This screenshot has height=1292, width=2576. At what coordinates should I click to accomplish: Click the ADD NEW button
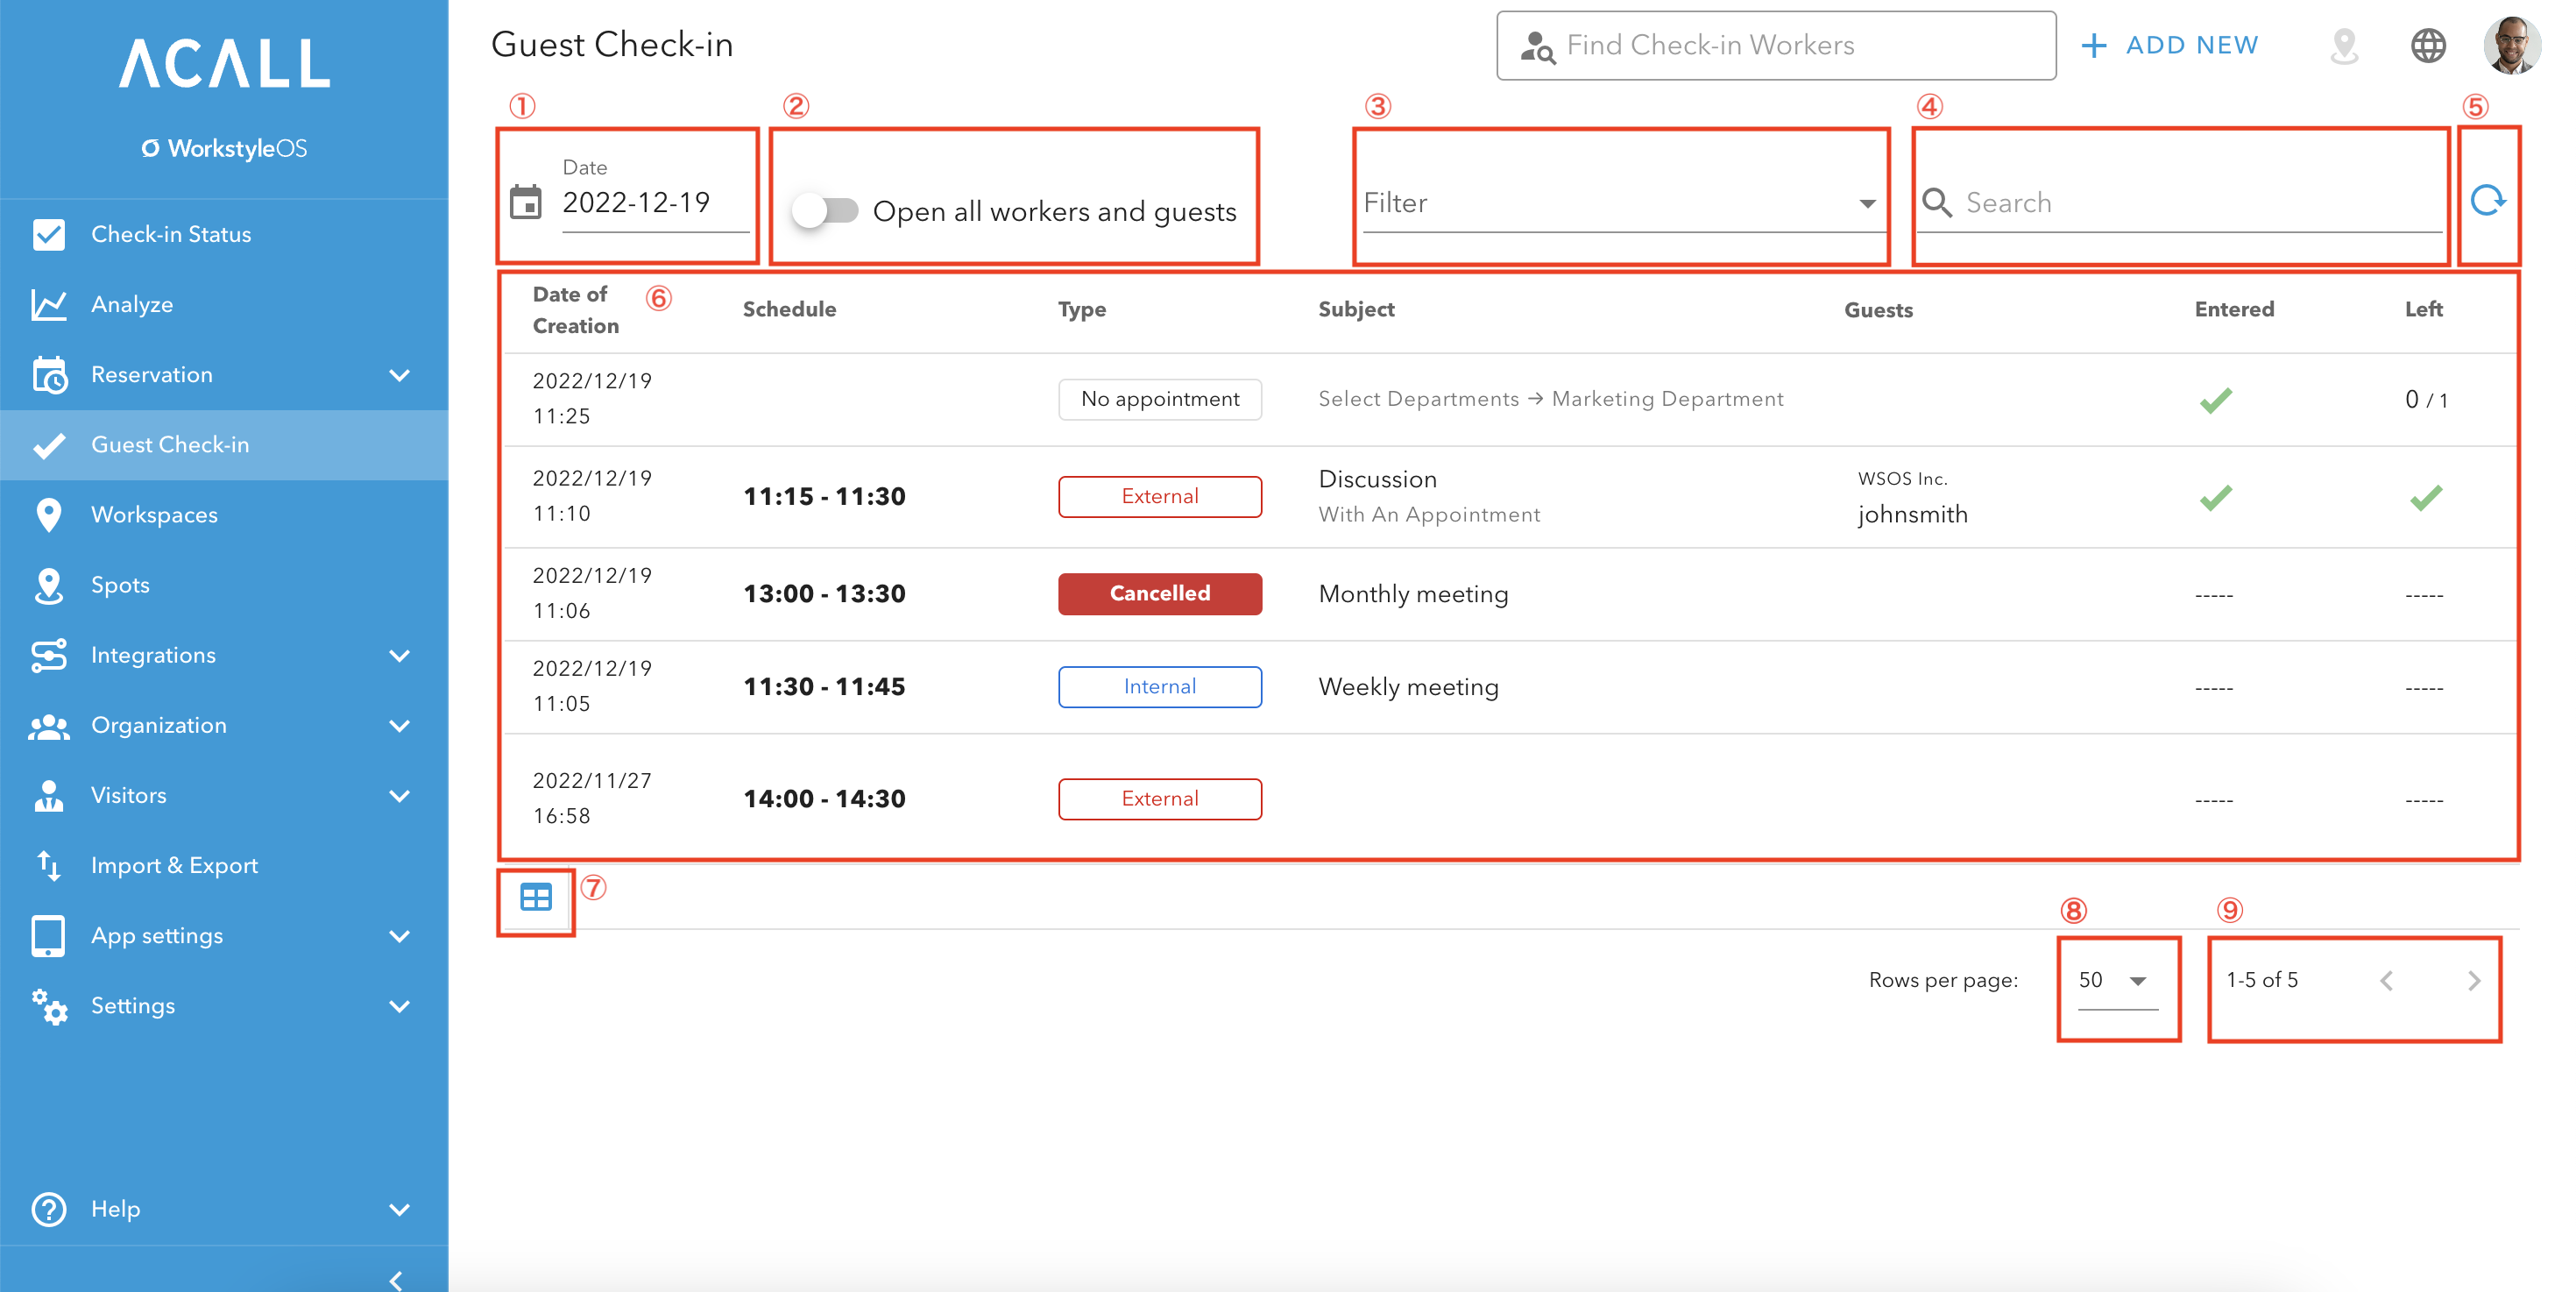pyautogui.click(x=2169, y=45)
